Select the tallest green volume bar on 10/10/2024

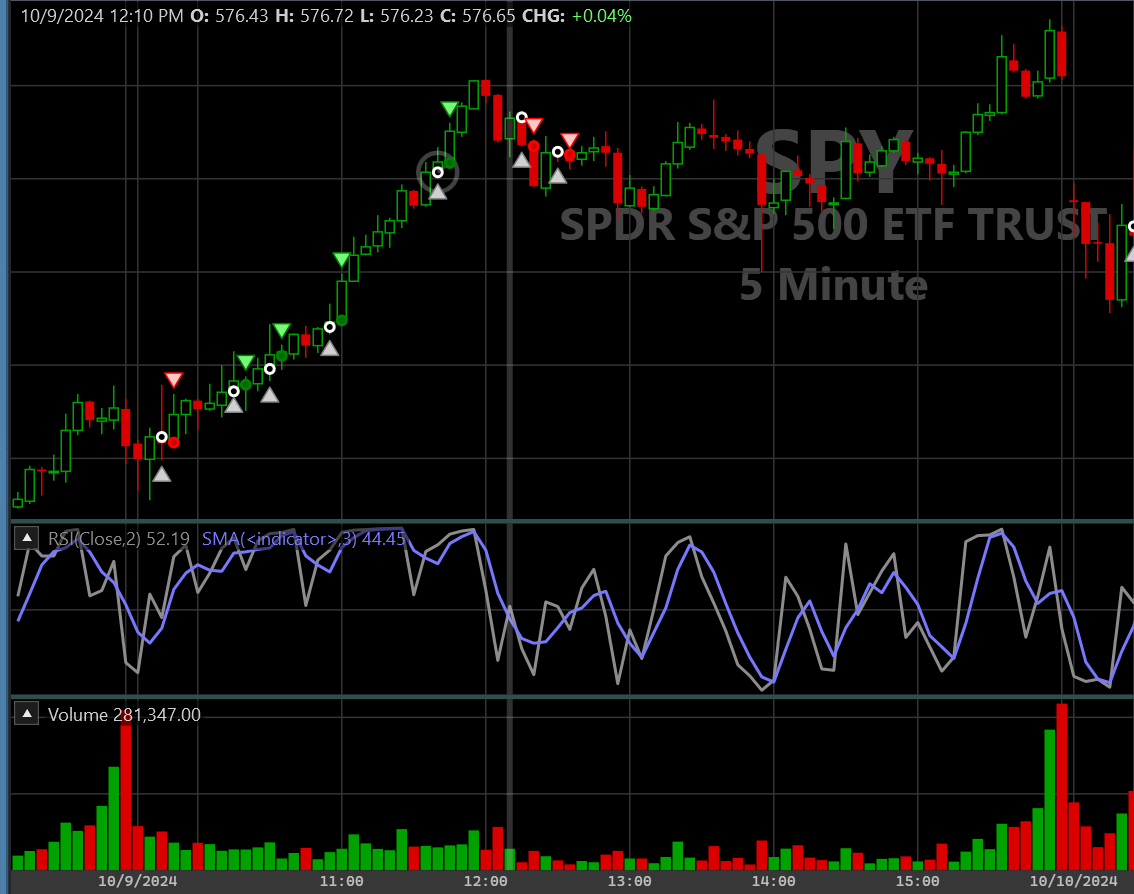point(1049,798)
